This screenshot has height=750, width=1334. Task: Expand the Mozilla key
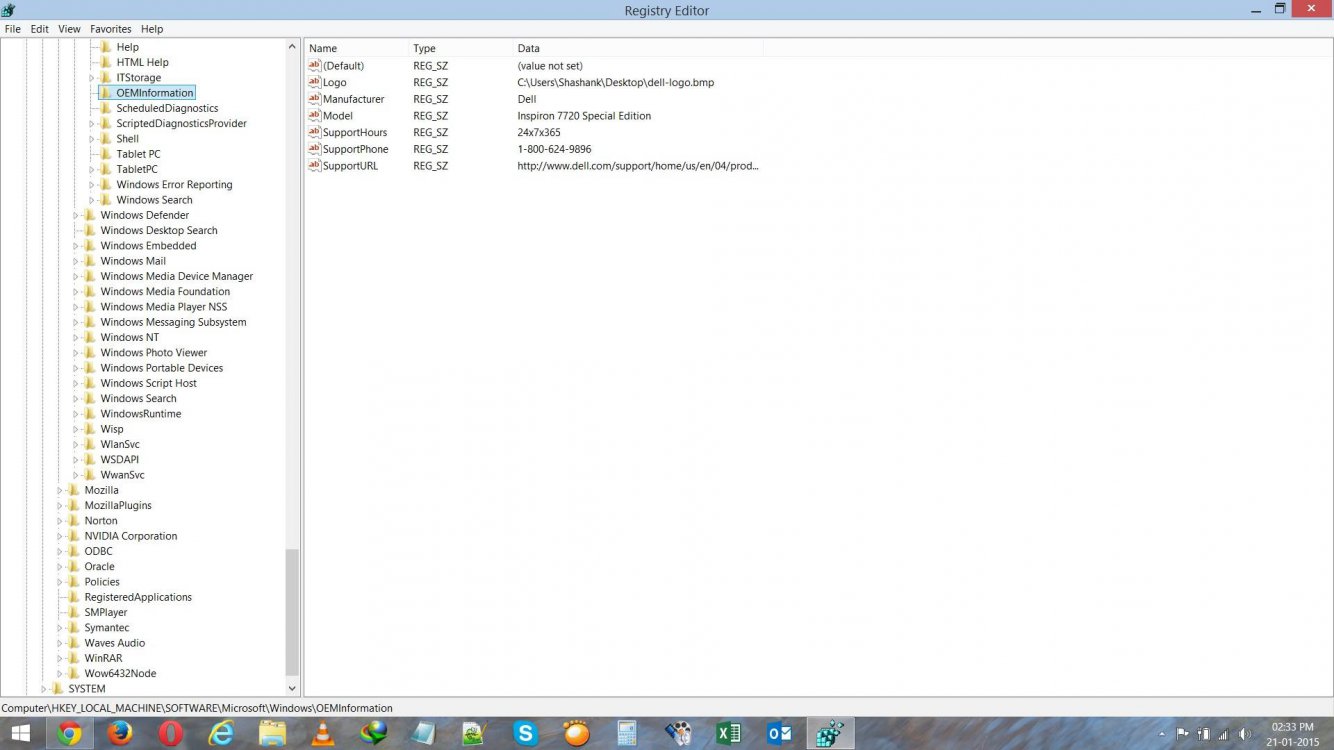point(59,490)
